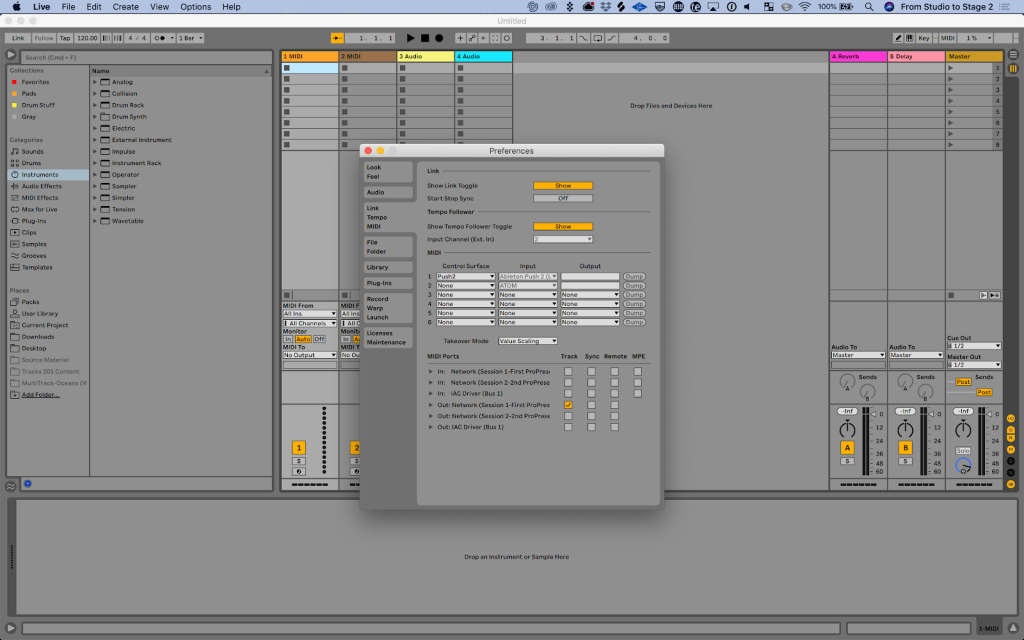Enable MPE for In Network Session 2

point(637,383)
